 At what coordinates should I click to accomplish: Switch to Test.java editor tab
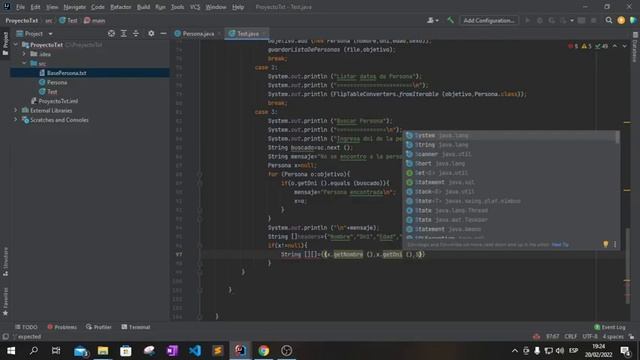pyautogui.click(x=248, y=33)
